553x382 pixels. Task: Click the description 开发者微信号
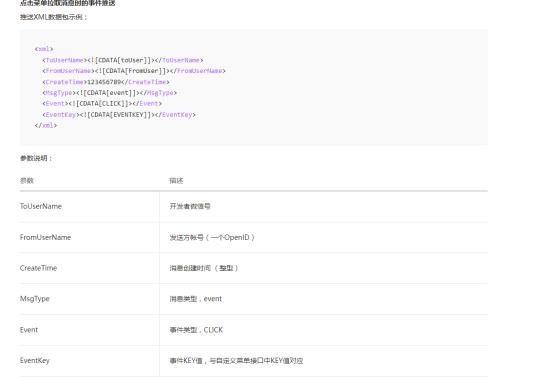[190, 206]
